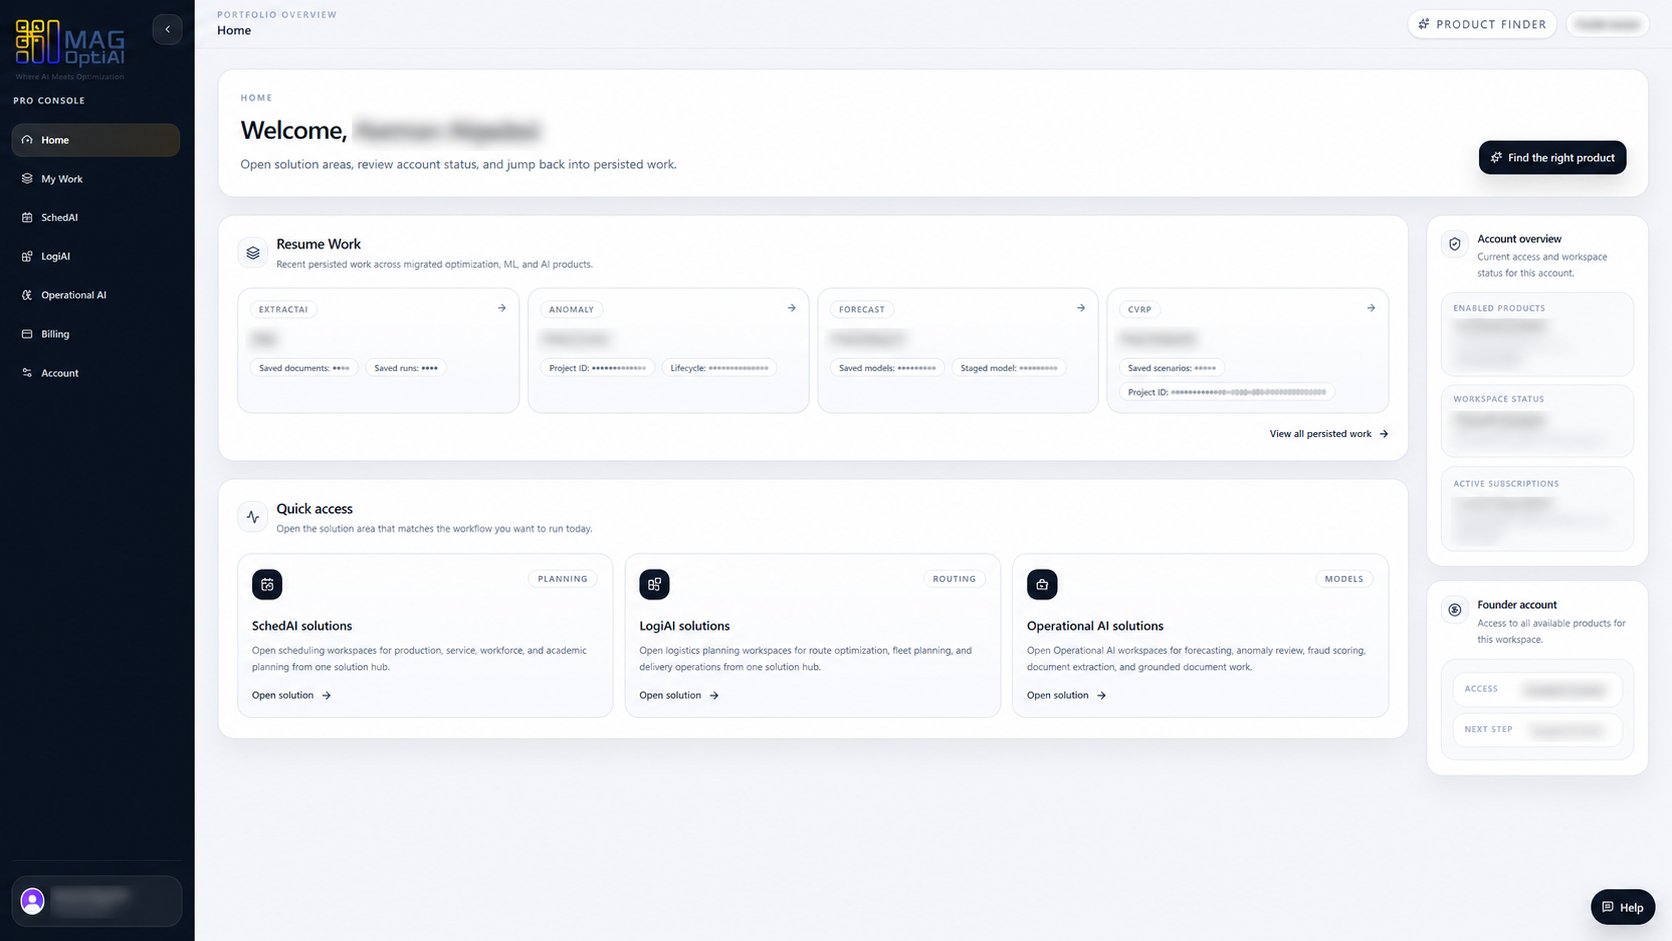This screenshot has height=941, width=1672.
Task: Click the Staged model chip
Action: pyautogui.click(x=1009, y=368)
